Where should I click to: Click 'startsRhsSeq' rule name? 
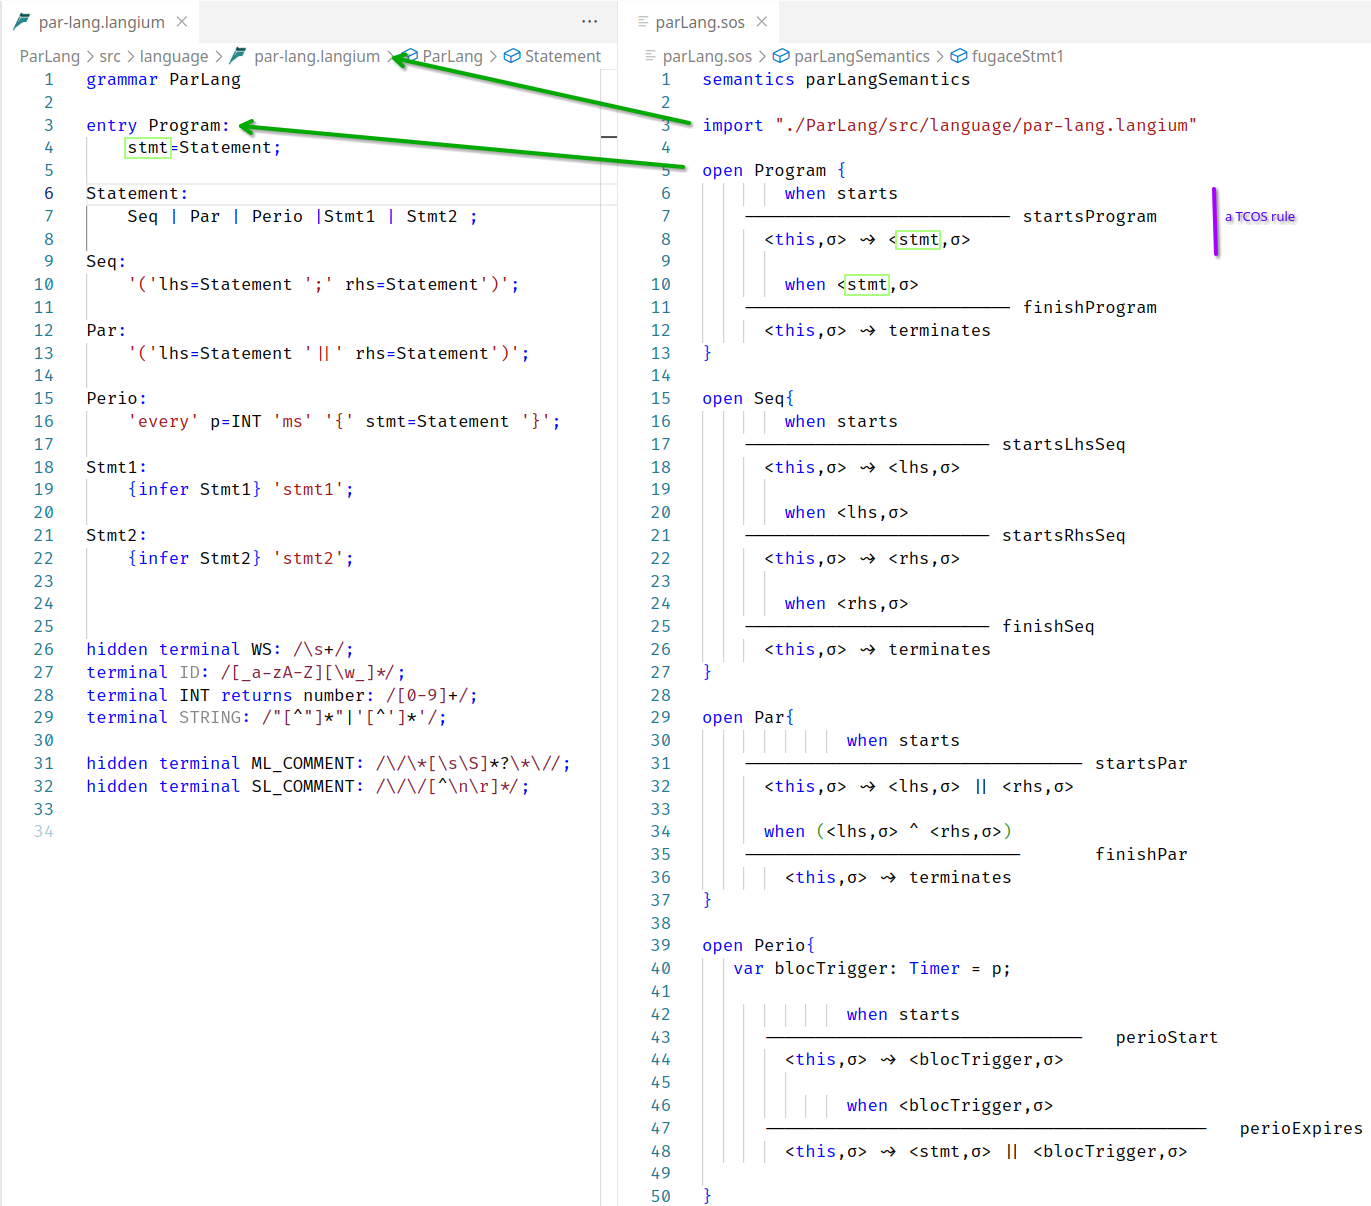coord(1063,536)
